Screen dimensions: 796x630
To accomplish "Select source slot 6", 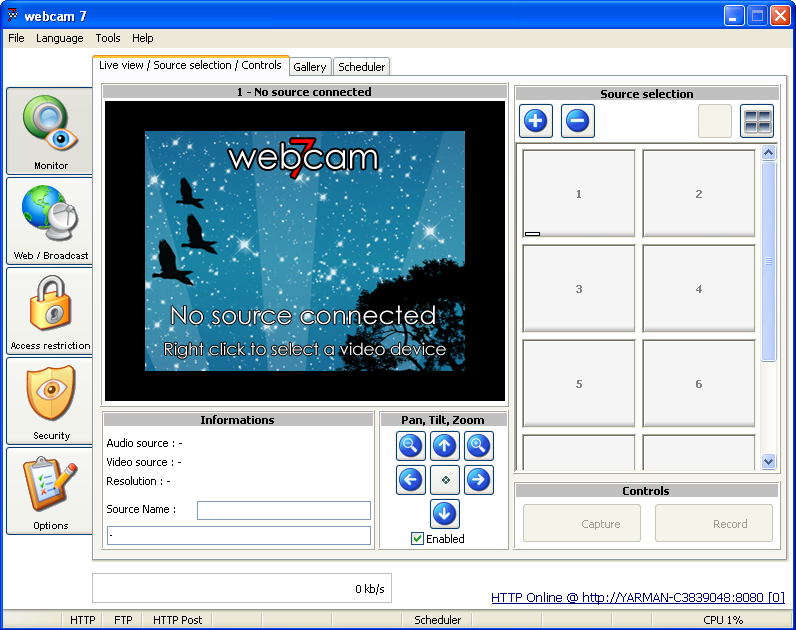I will [x=699, y=384].
